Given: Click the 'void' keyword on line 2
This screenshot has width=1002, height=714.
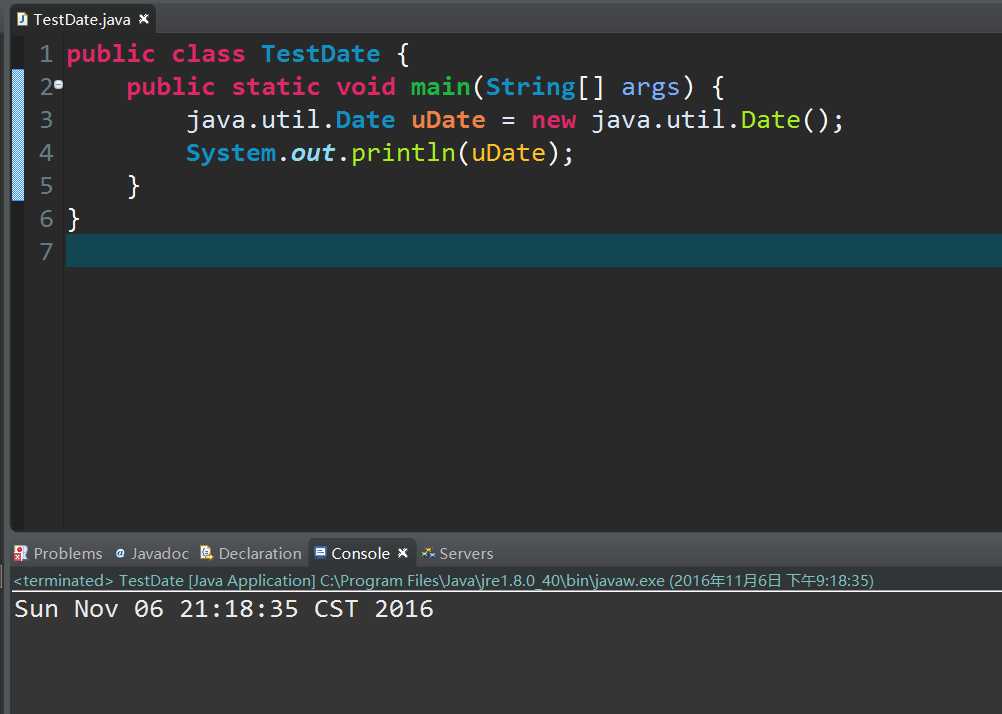Looking at the screenshot, I should point(366,86).
